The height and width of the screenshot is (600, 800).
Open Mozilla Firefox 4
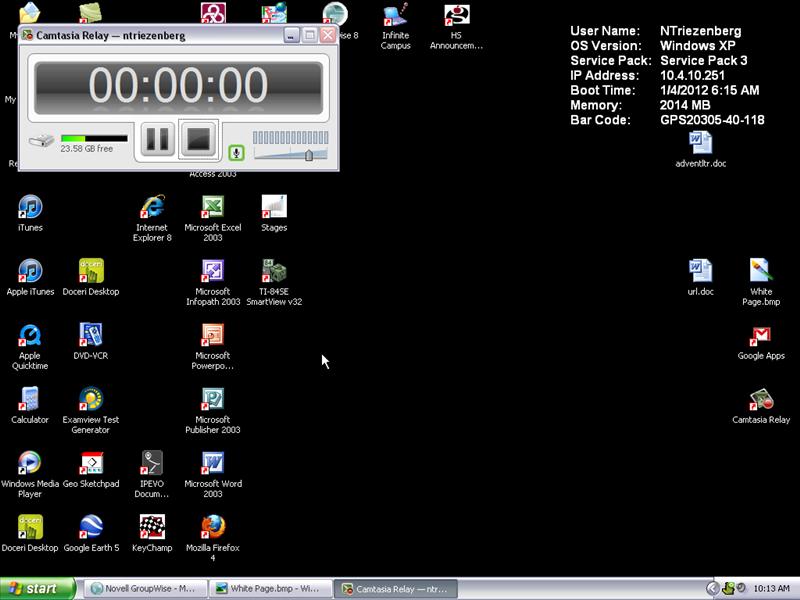[213, 539]
